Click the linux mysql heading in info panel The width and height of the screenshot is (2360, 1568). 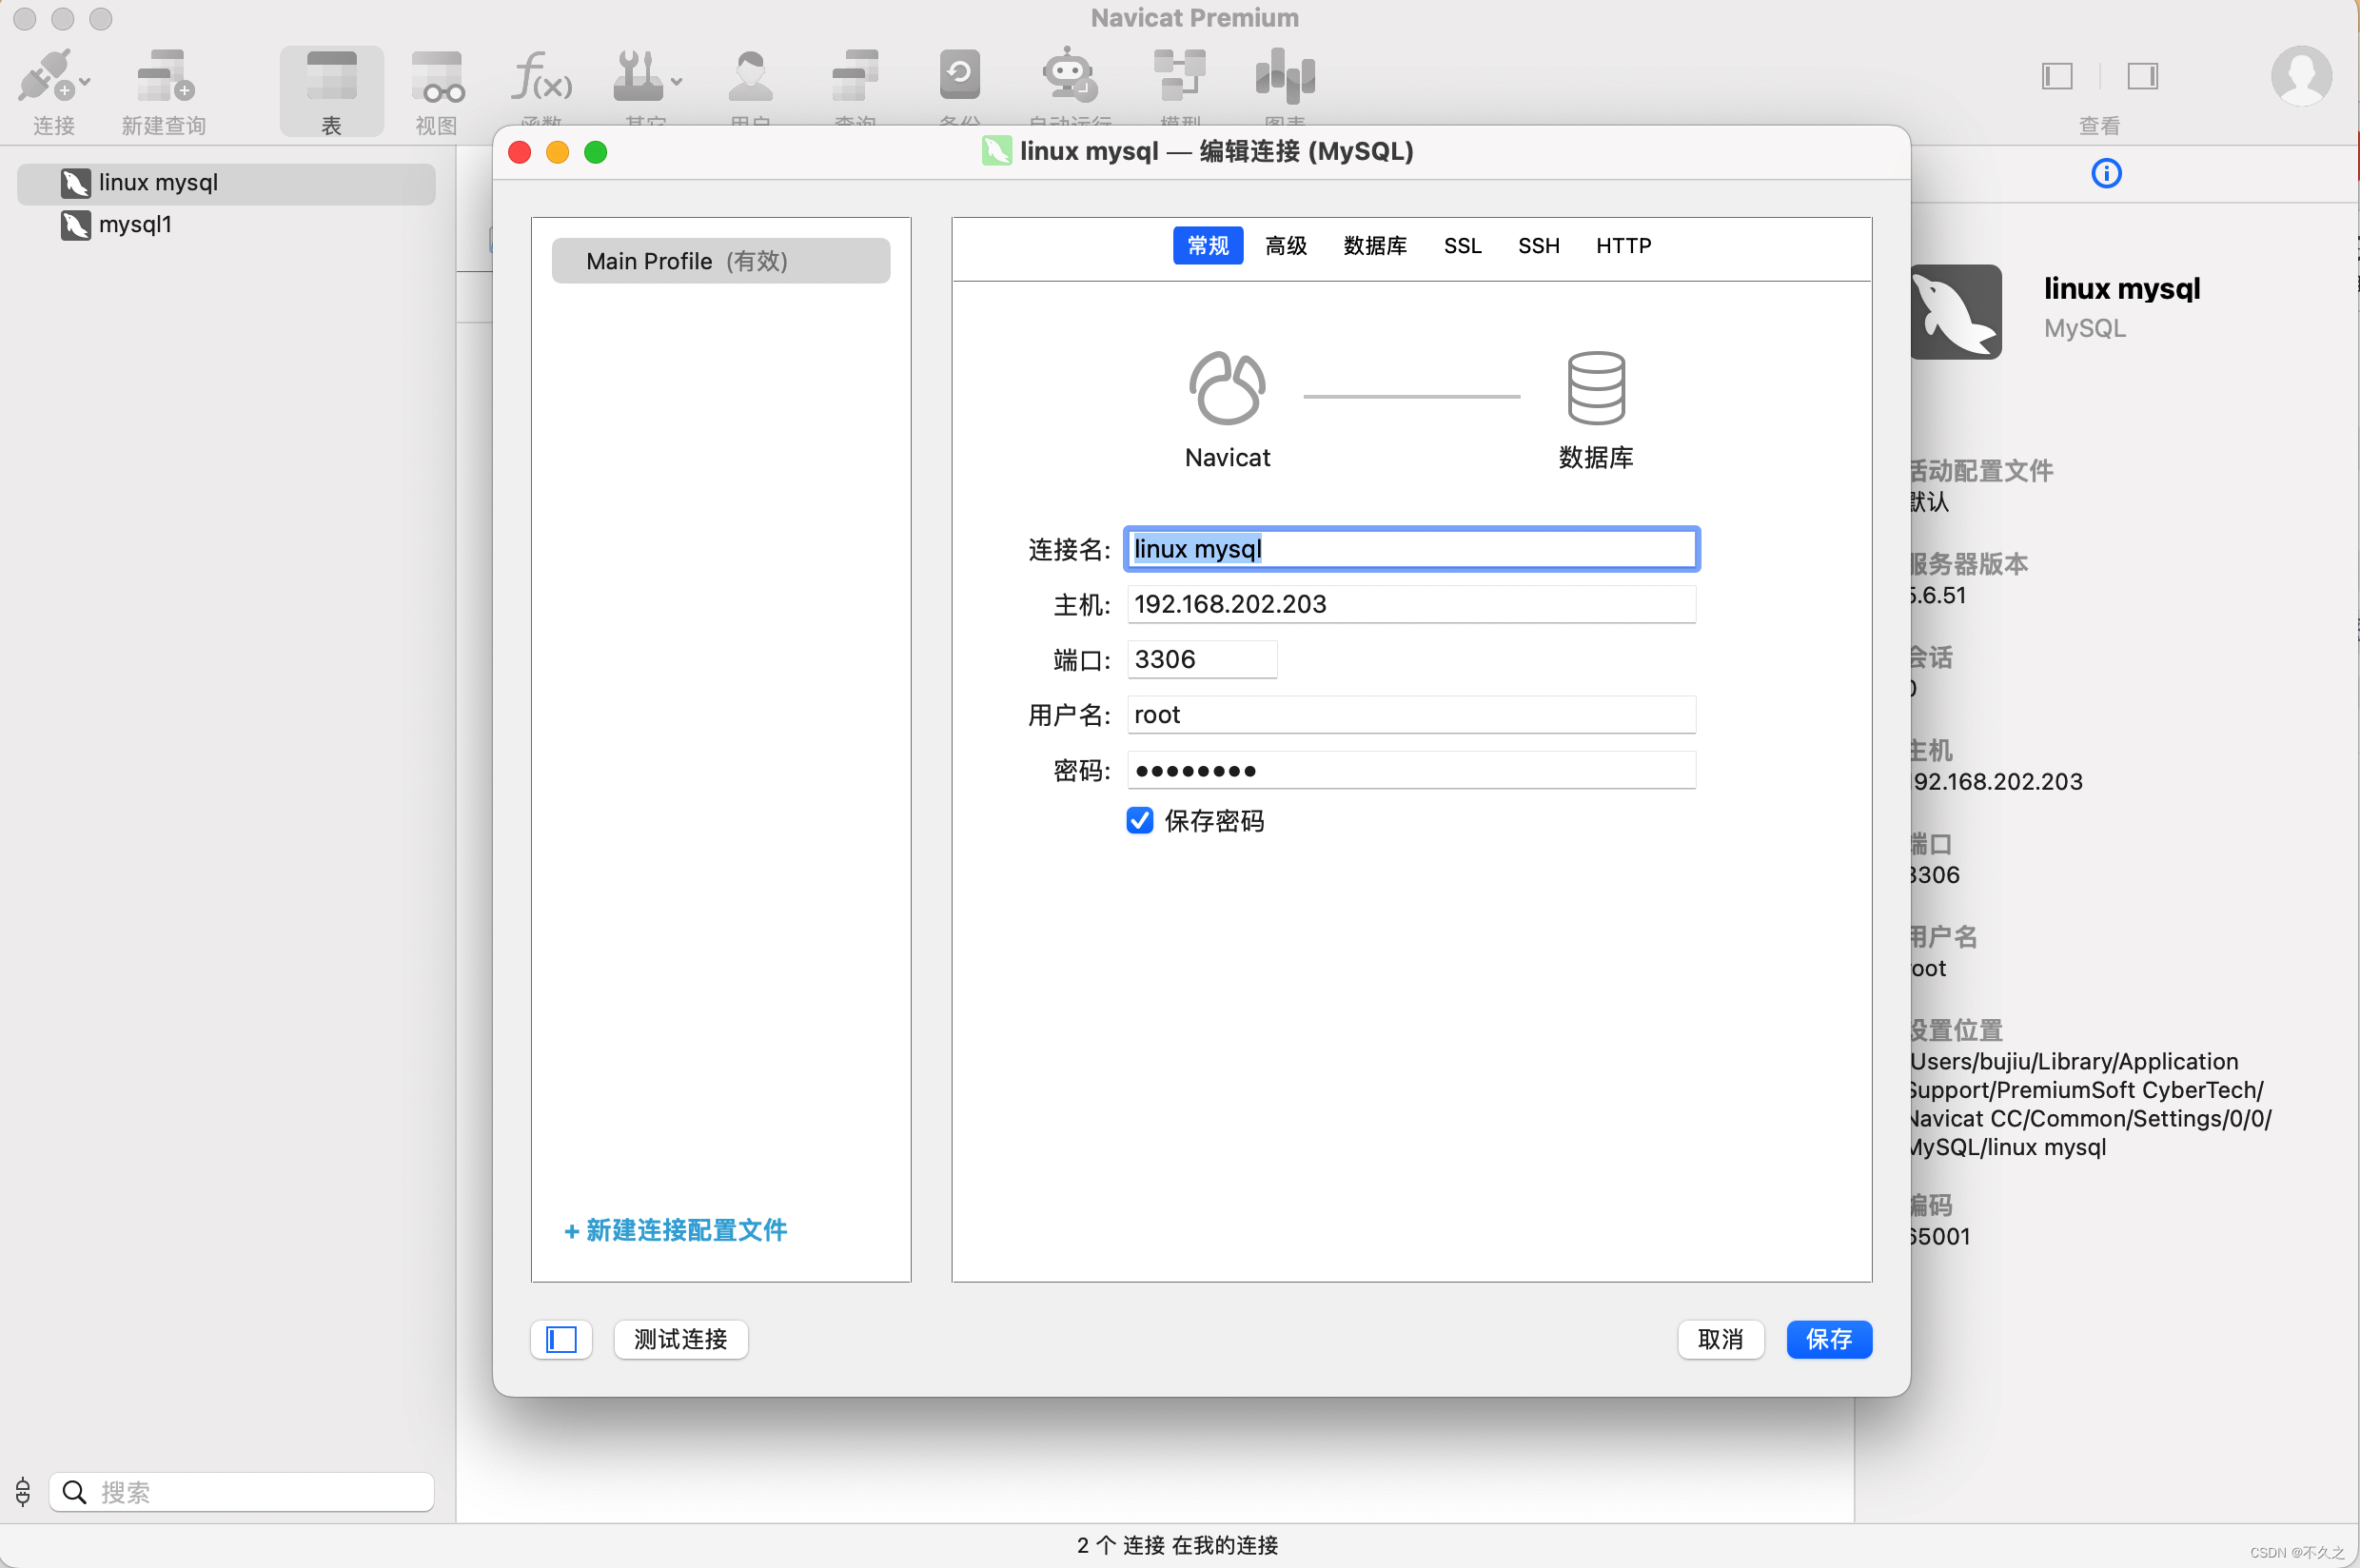tap(2121, 289)
